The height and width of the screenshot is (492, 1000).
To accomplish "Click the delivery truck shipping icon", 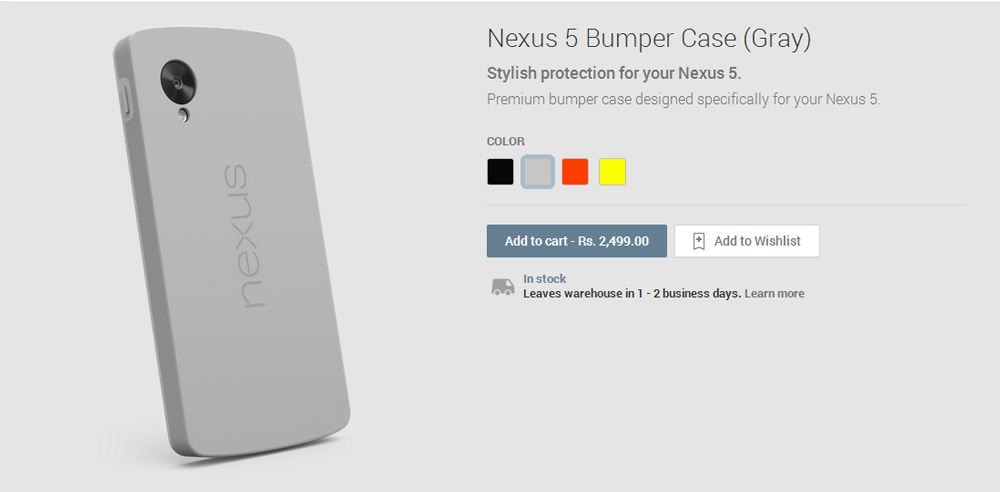I will pyautogui.click(x=503, y=287).
